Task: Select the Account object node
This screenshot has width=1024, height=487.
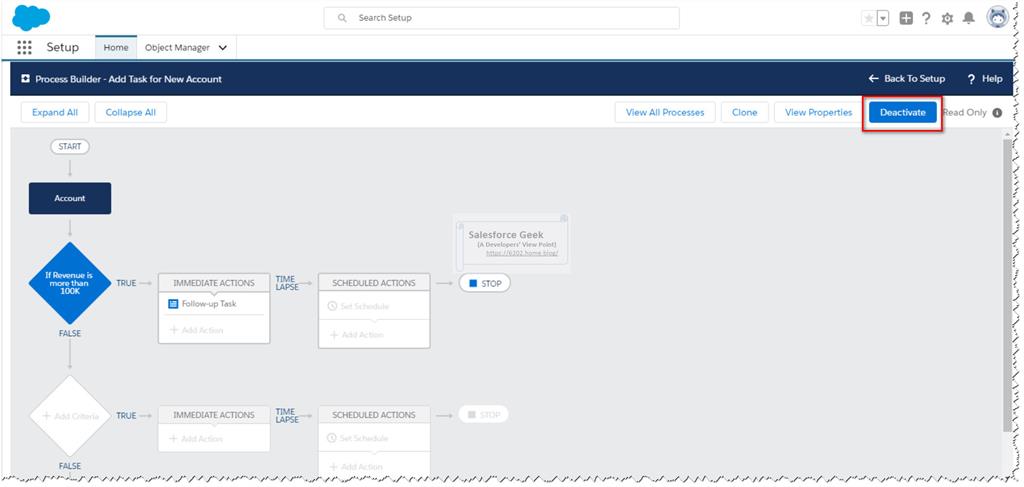Action: (x=70, y=198)
